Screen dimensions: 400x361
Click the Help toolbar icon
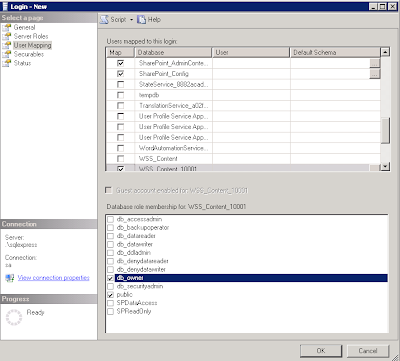pyautogui.click(x=142, y=20)
